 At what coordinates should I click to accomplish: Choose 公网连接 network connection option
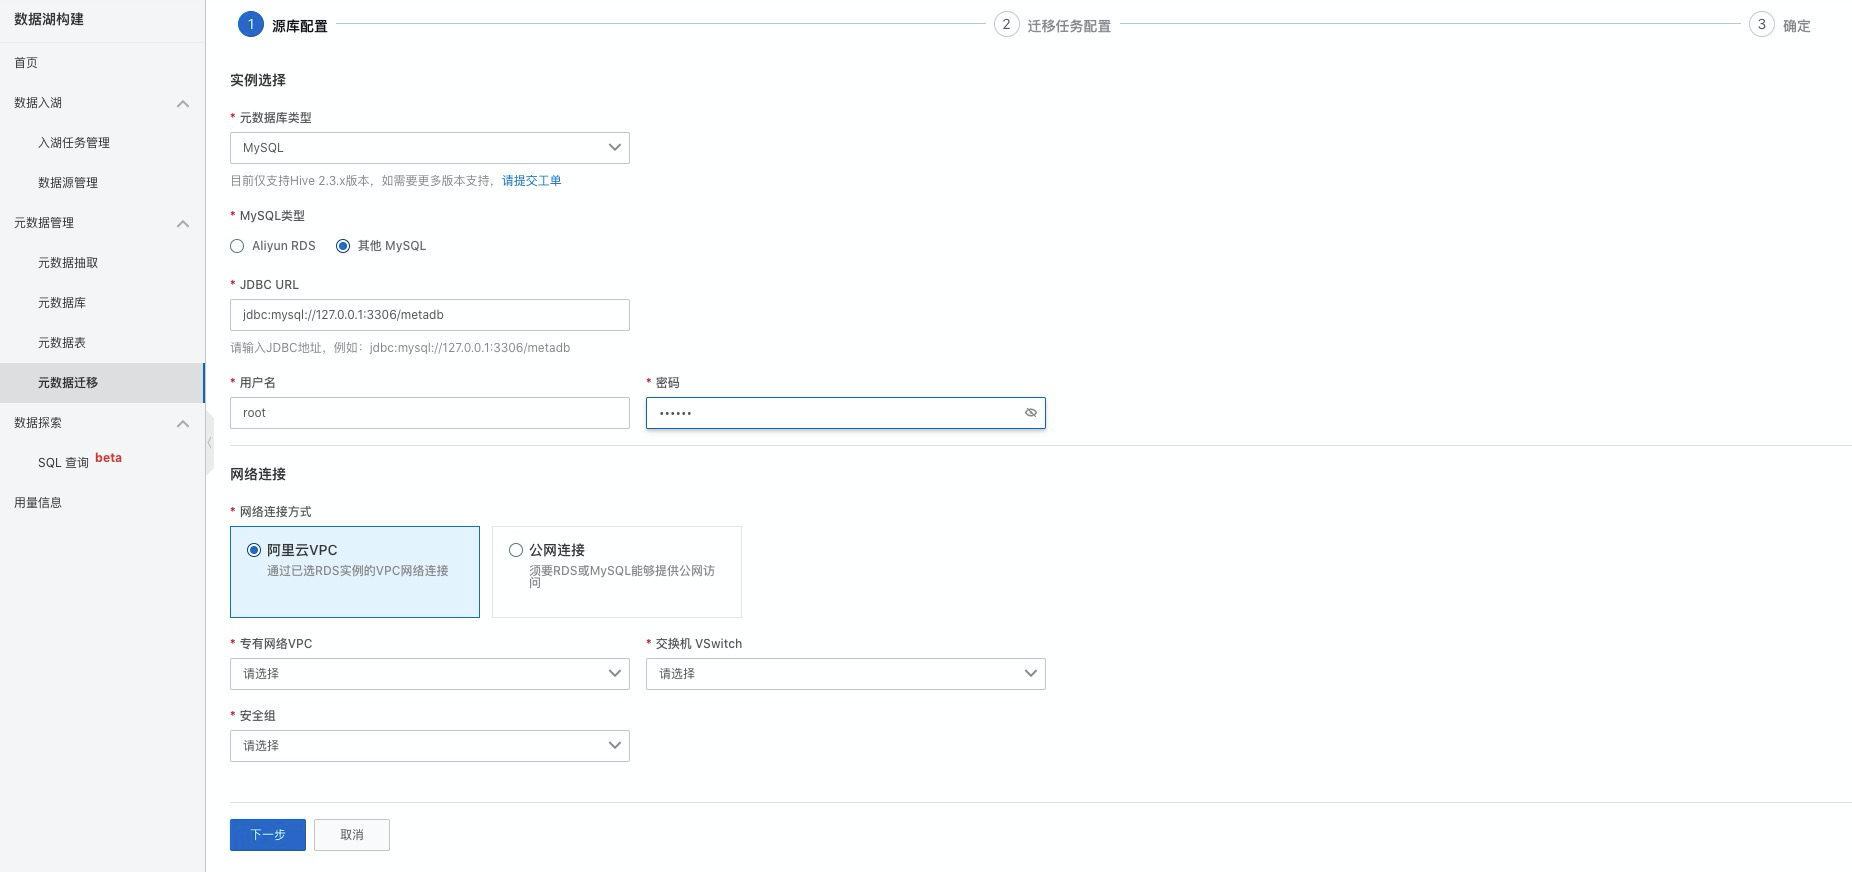point(617,572)
